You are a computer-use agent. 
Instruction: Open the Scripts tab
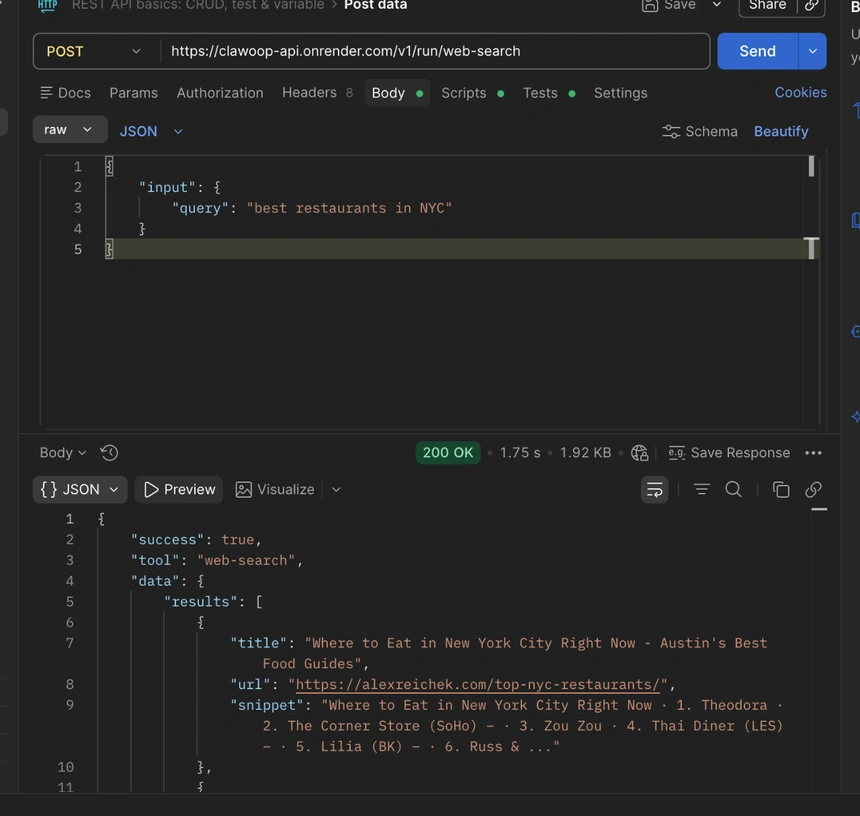(463, 93)
